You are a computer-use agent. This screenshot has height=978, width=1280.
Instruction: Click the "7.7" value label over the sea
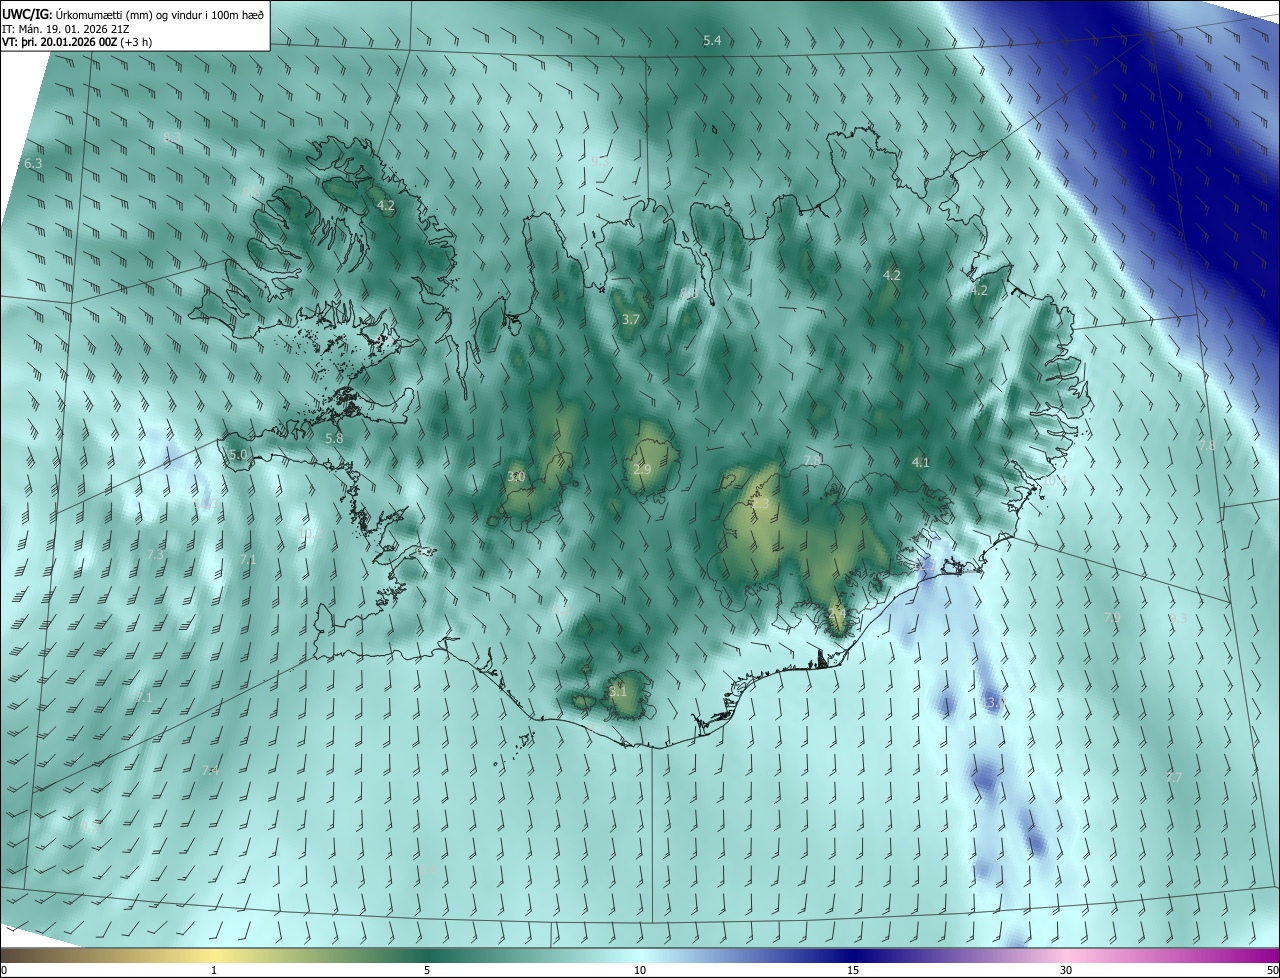point(1174,777)
